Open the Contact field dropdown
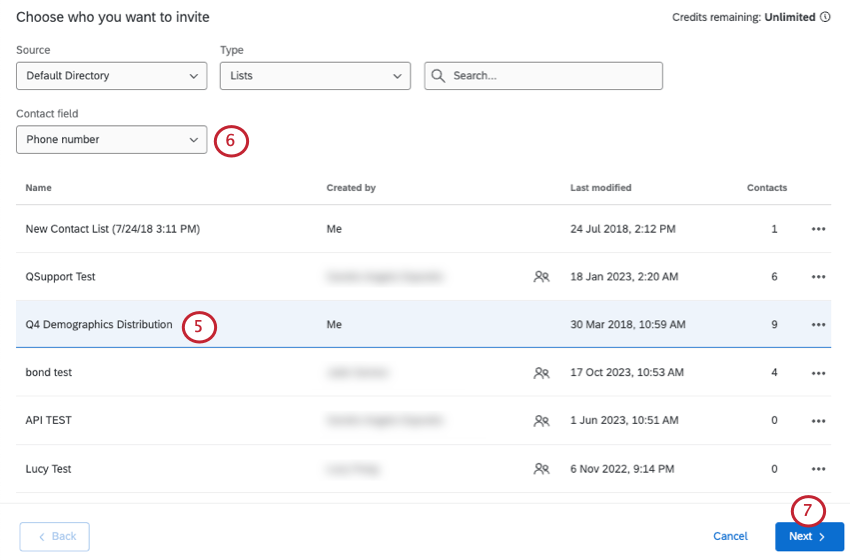Image resolution: width=850 pixels, height=560 pixels. [111, 140]
